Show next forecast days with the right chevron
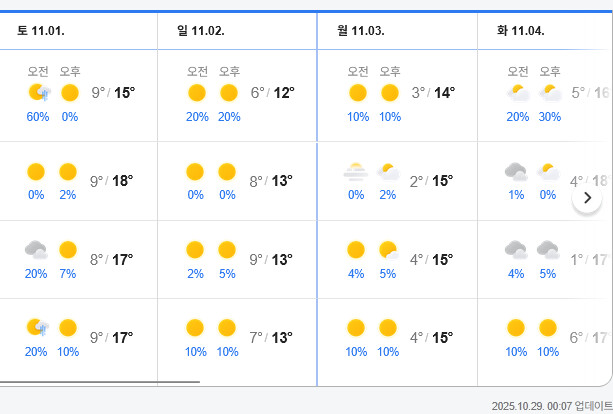Viewport: 613px width, 414px height. (x=587, y=198)
